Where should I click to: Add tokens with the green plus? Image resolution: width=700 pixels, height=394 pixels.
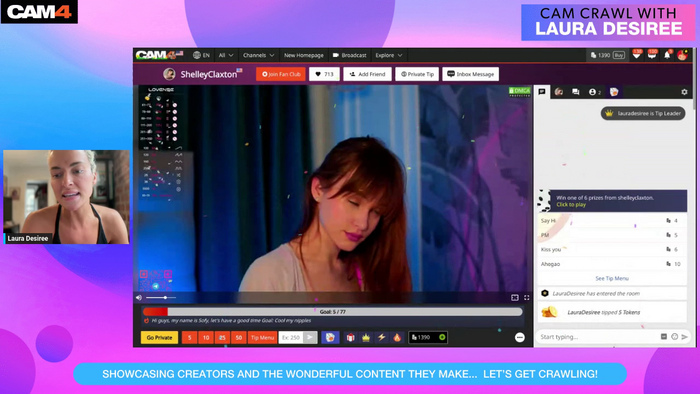click(x=442, y=337)
